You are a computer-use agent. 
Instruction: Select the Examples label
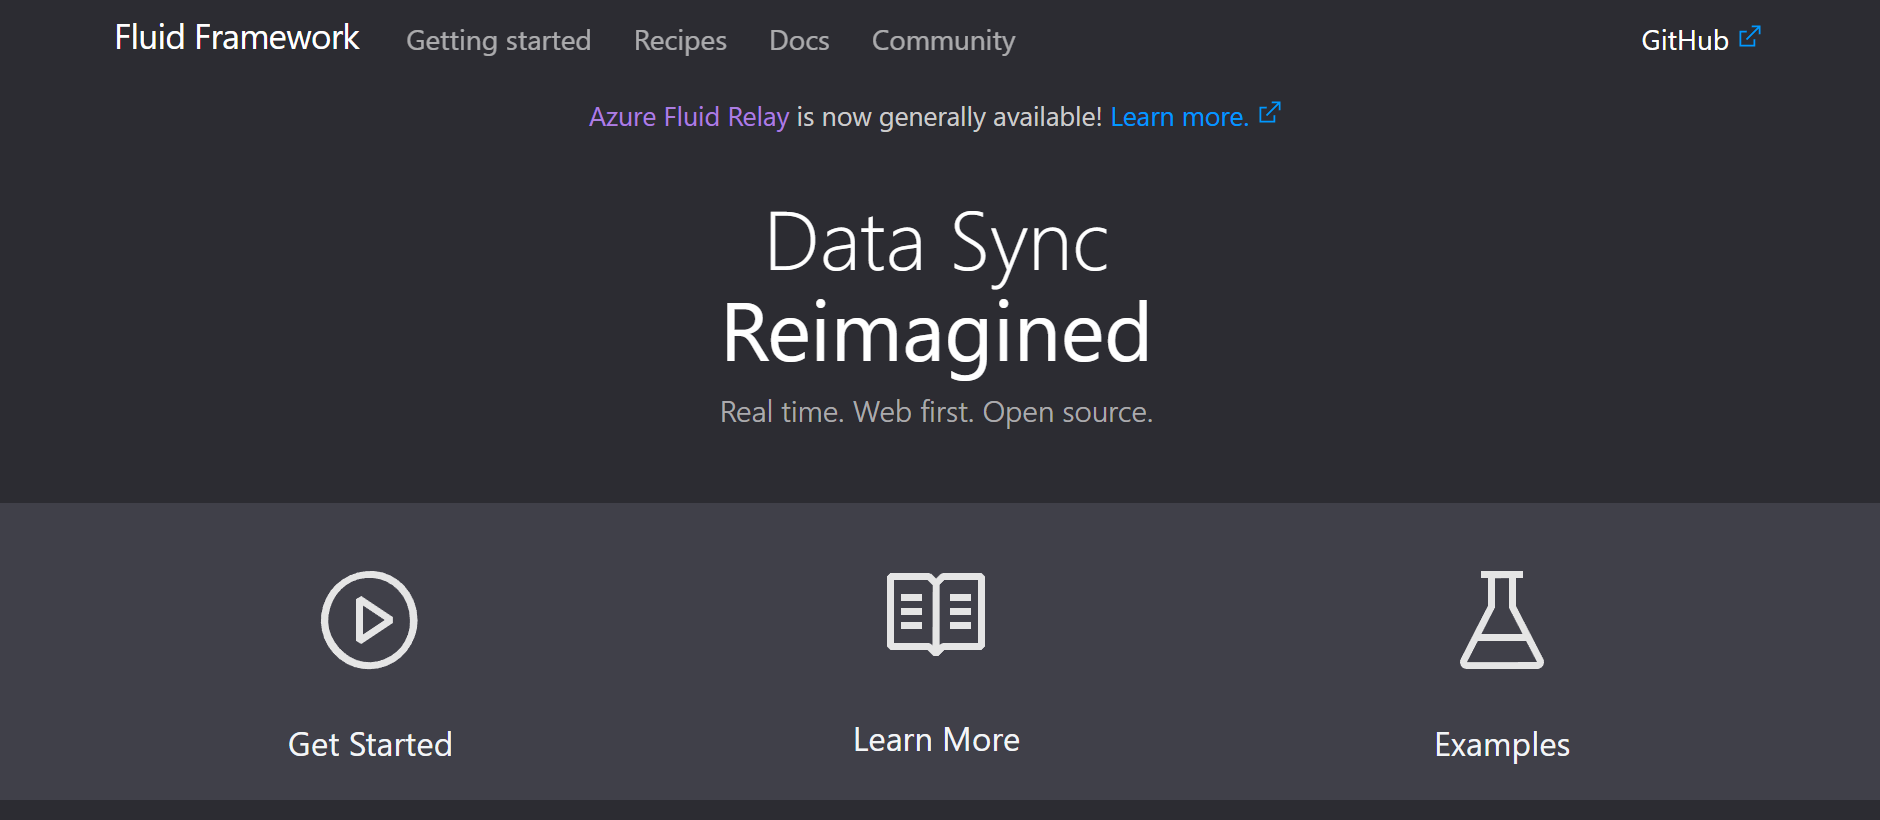click(1502, 745)
